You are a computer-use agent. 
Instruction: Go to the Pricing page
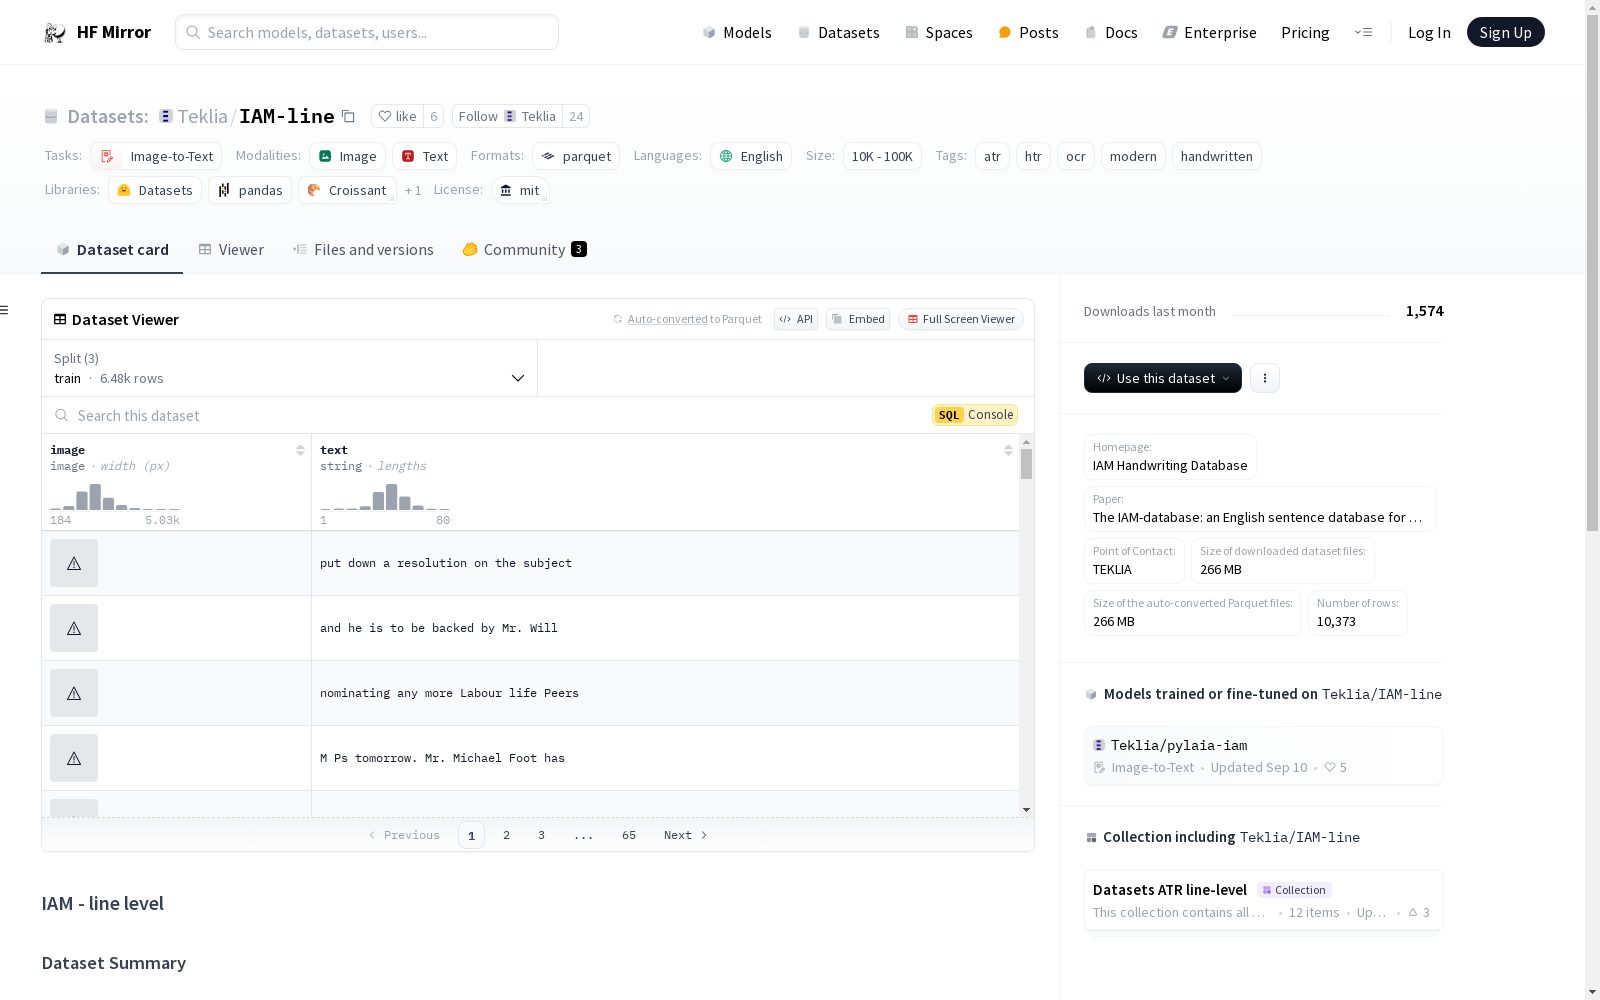tap(1305, 32)
